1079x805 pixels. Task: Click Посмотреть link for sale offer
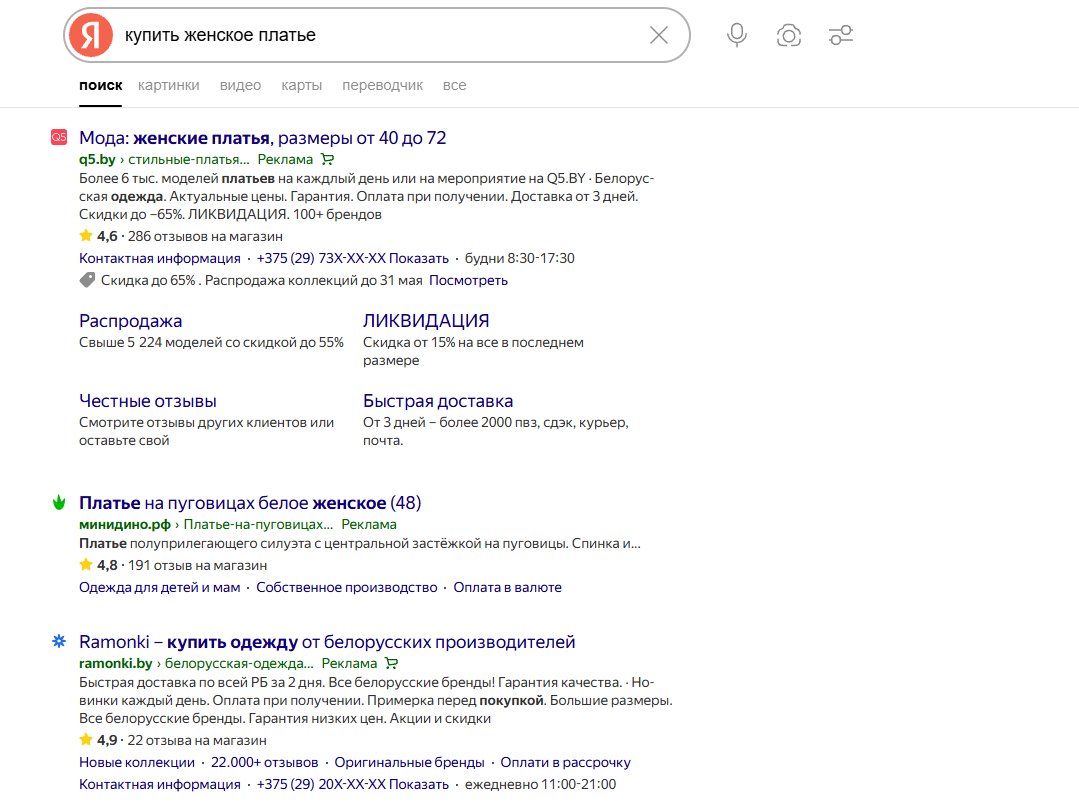[468, 280]
